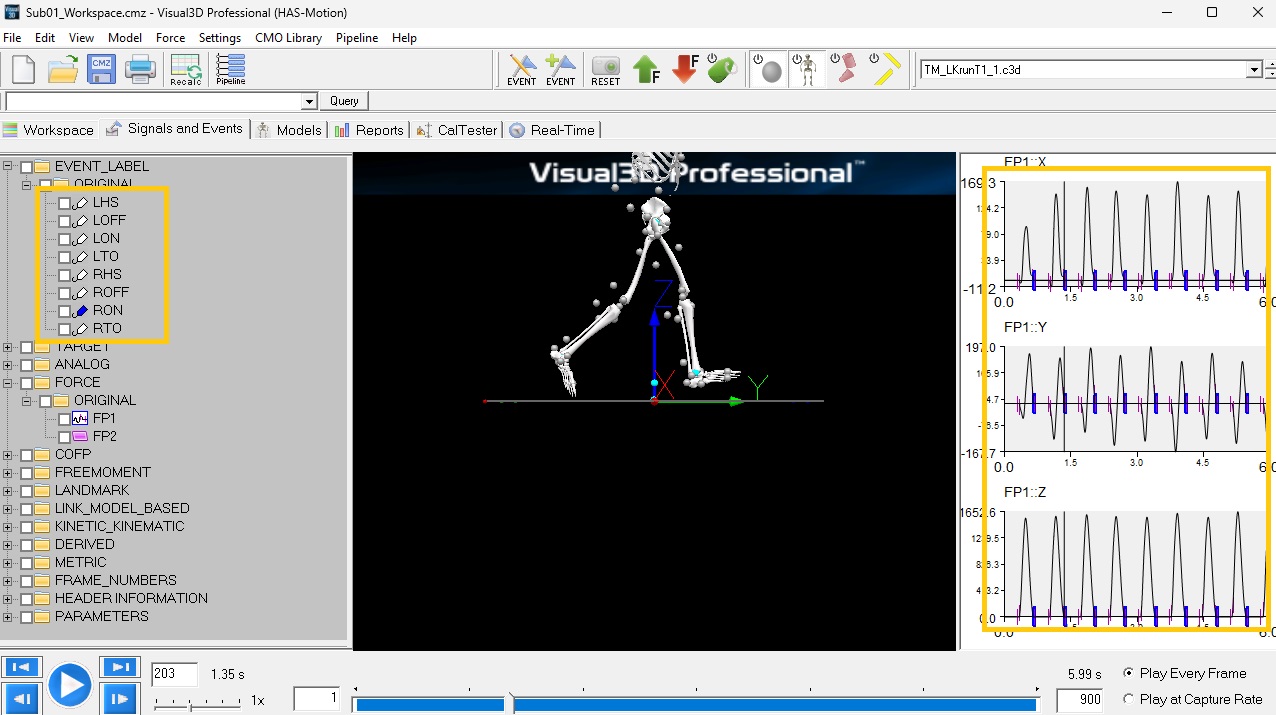This screenshot has height=715, width=1276.
Task: Open the Pipeline menu
Action: (357, 38)
